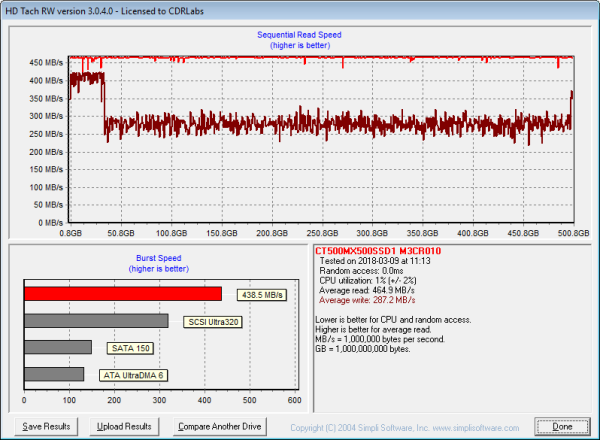This screenshot has height=440, width=600.
Task: Select the SCSI Ultra320 label box
Action: point(212,322)
